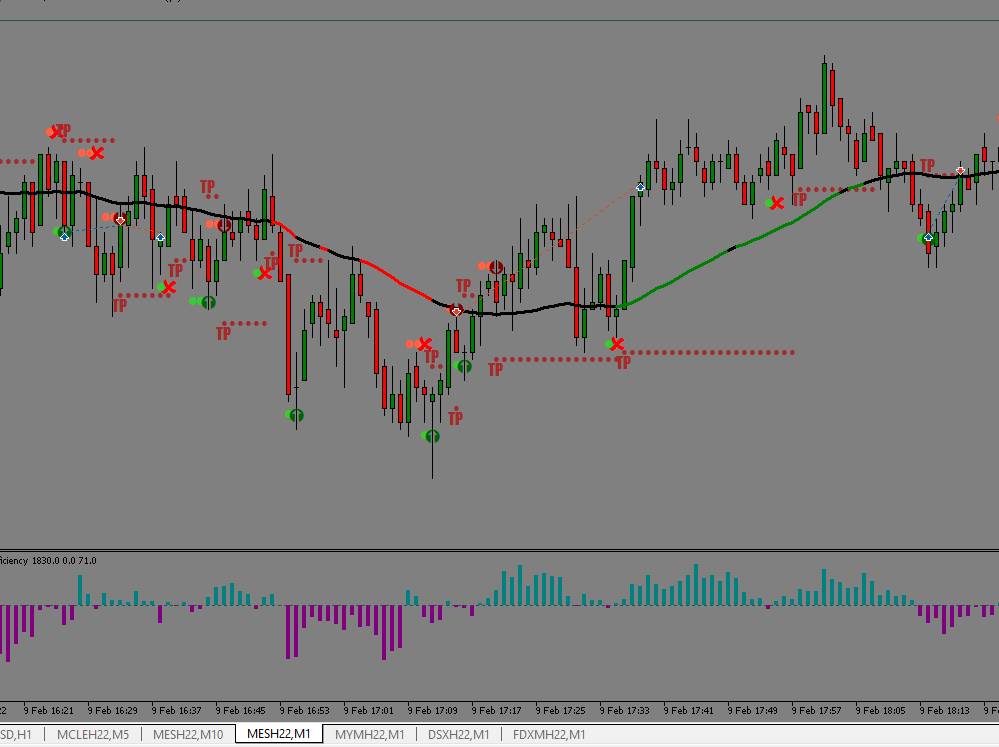Click the blue diamond trade marker near the 18:13 candles
Image resolution: width=999 pixels, height=747 pixels.
[x=928, y=238]
